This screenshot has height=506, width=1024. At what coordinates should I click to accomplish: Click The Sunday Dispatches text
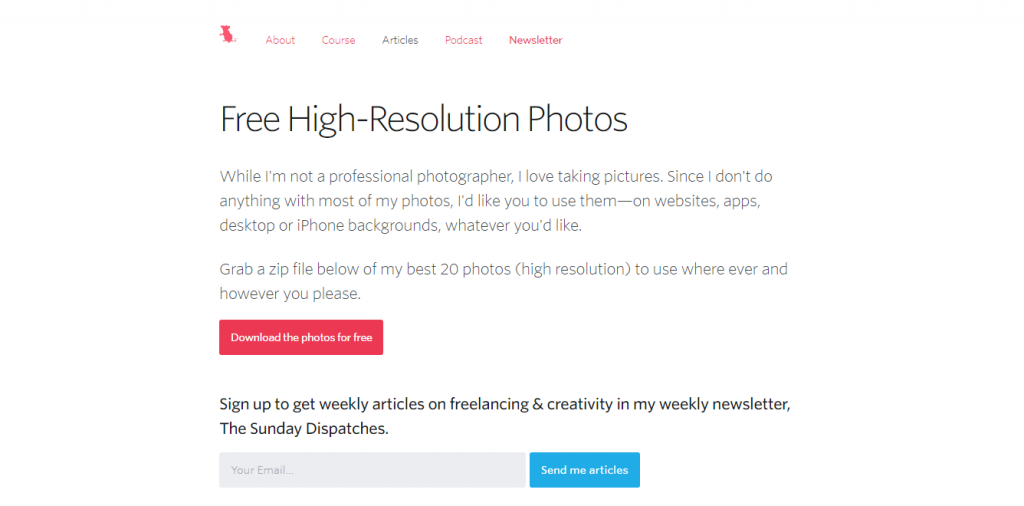[304, 430]
